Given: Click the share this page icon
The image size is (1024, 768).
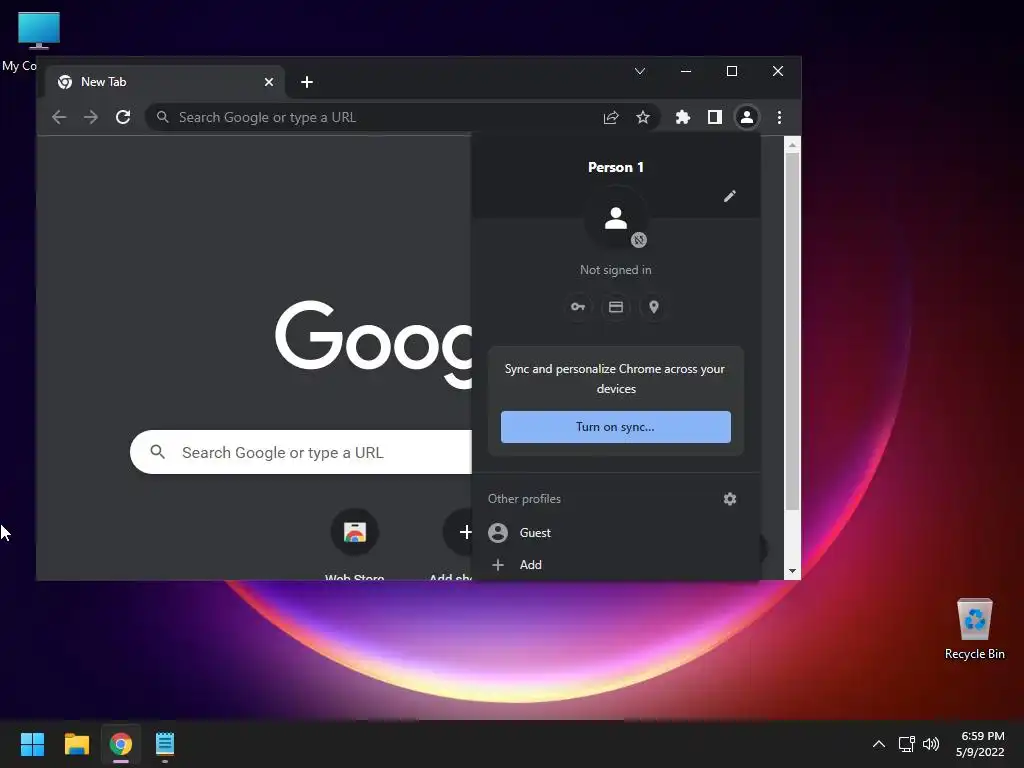Looking at the screenshot, I should click(611, 117).
